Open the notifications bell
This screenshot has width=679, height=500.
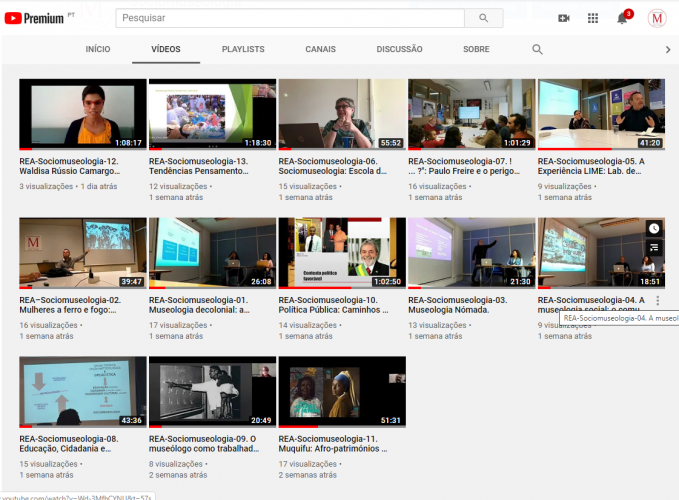click(x=622, y=18)
